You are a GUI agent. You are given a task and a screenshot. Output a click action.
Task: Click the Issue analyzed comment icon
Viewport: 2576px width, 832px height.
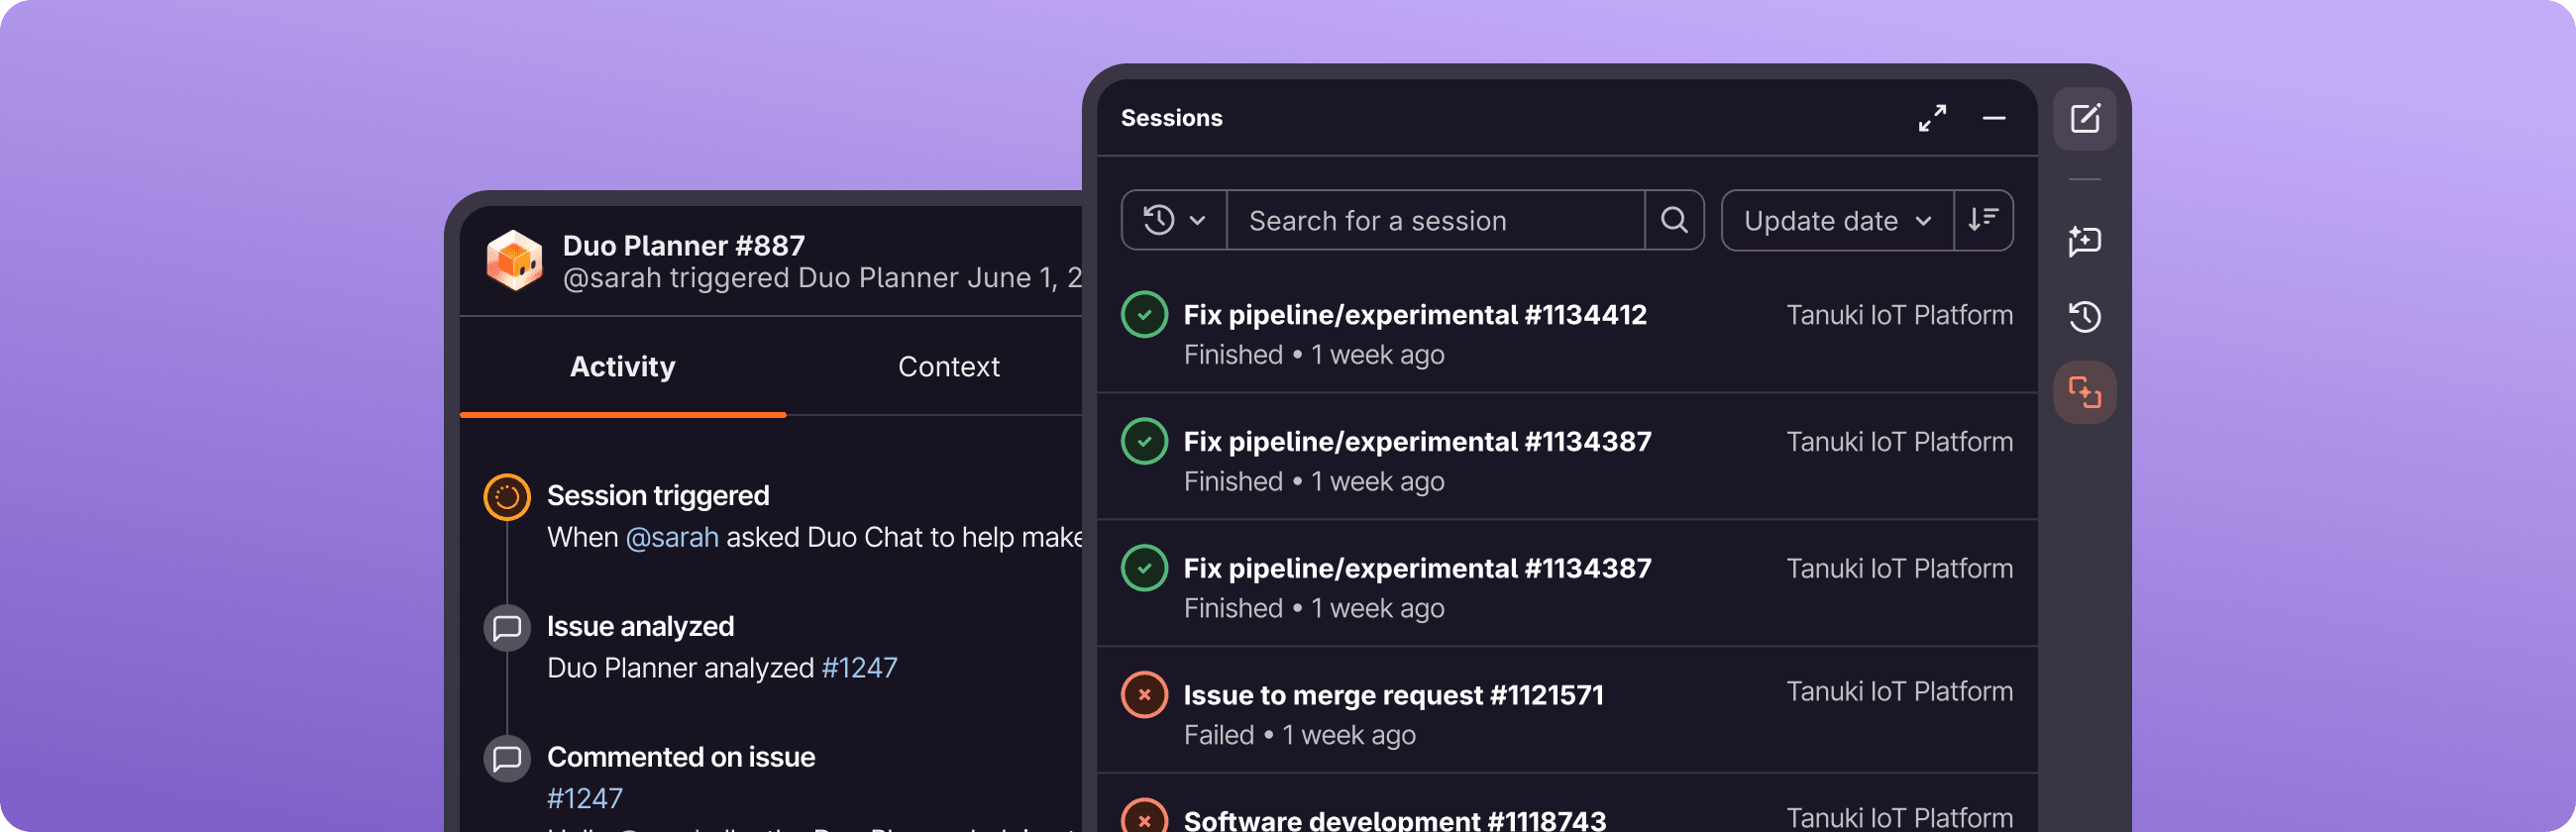pyautogui.click(x=507, y=628)
